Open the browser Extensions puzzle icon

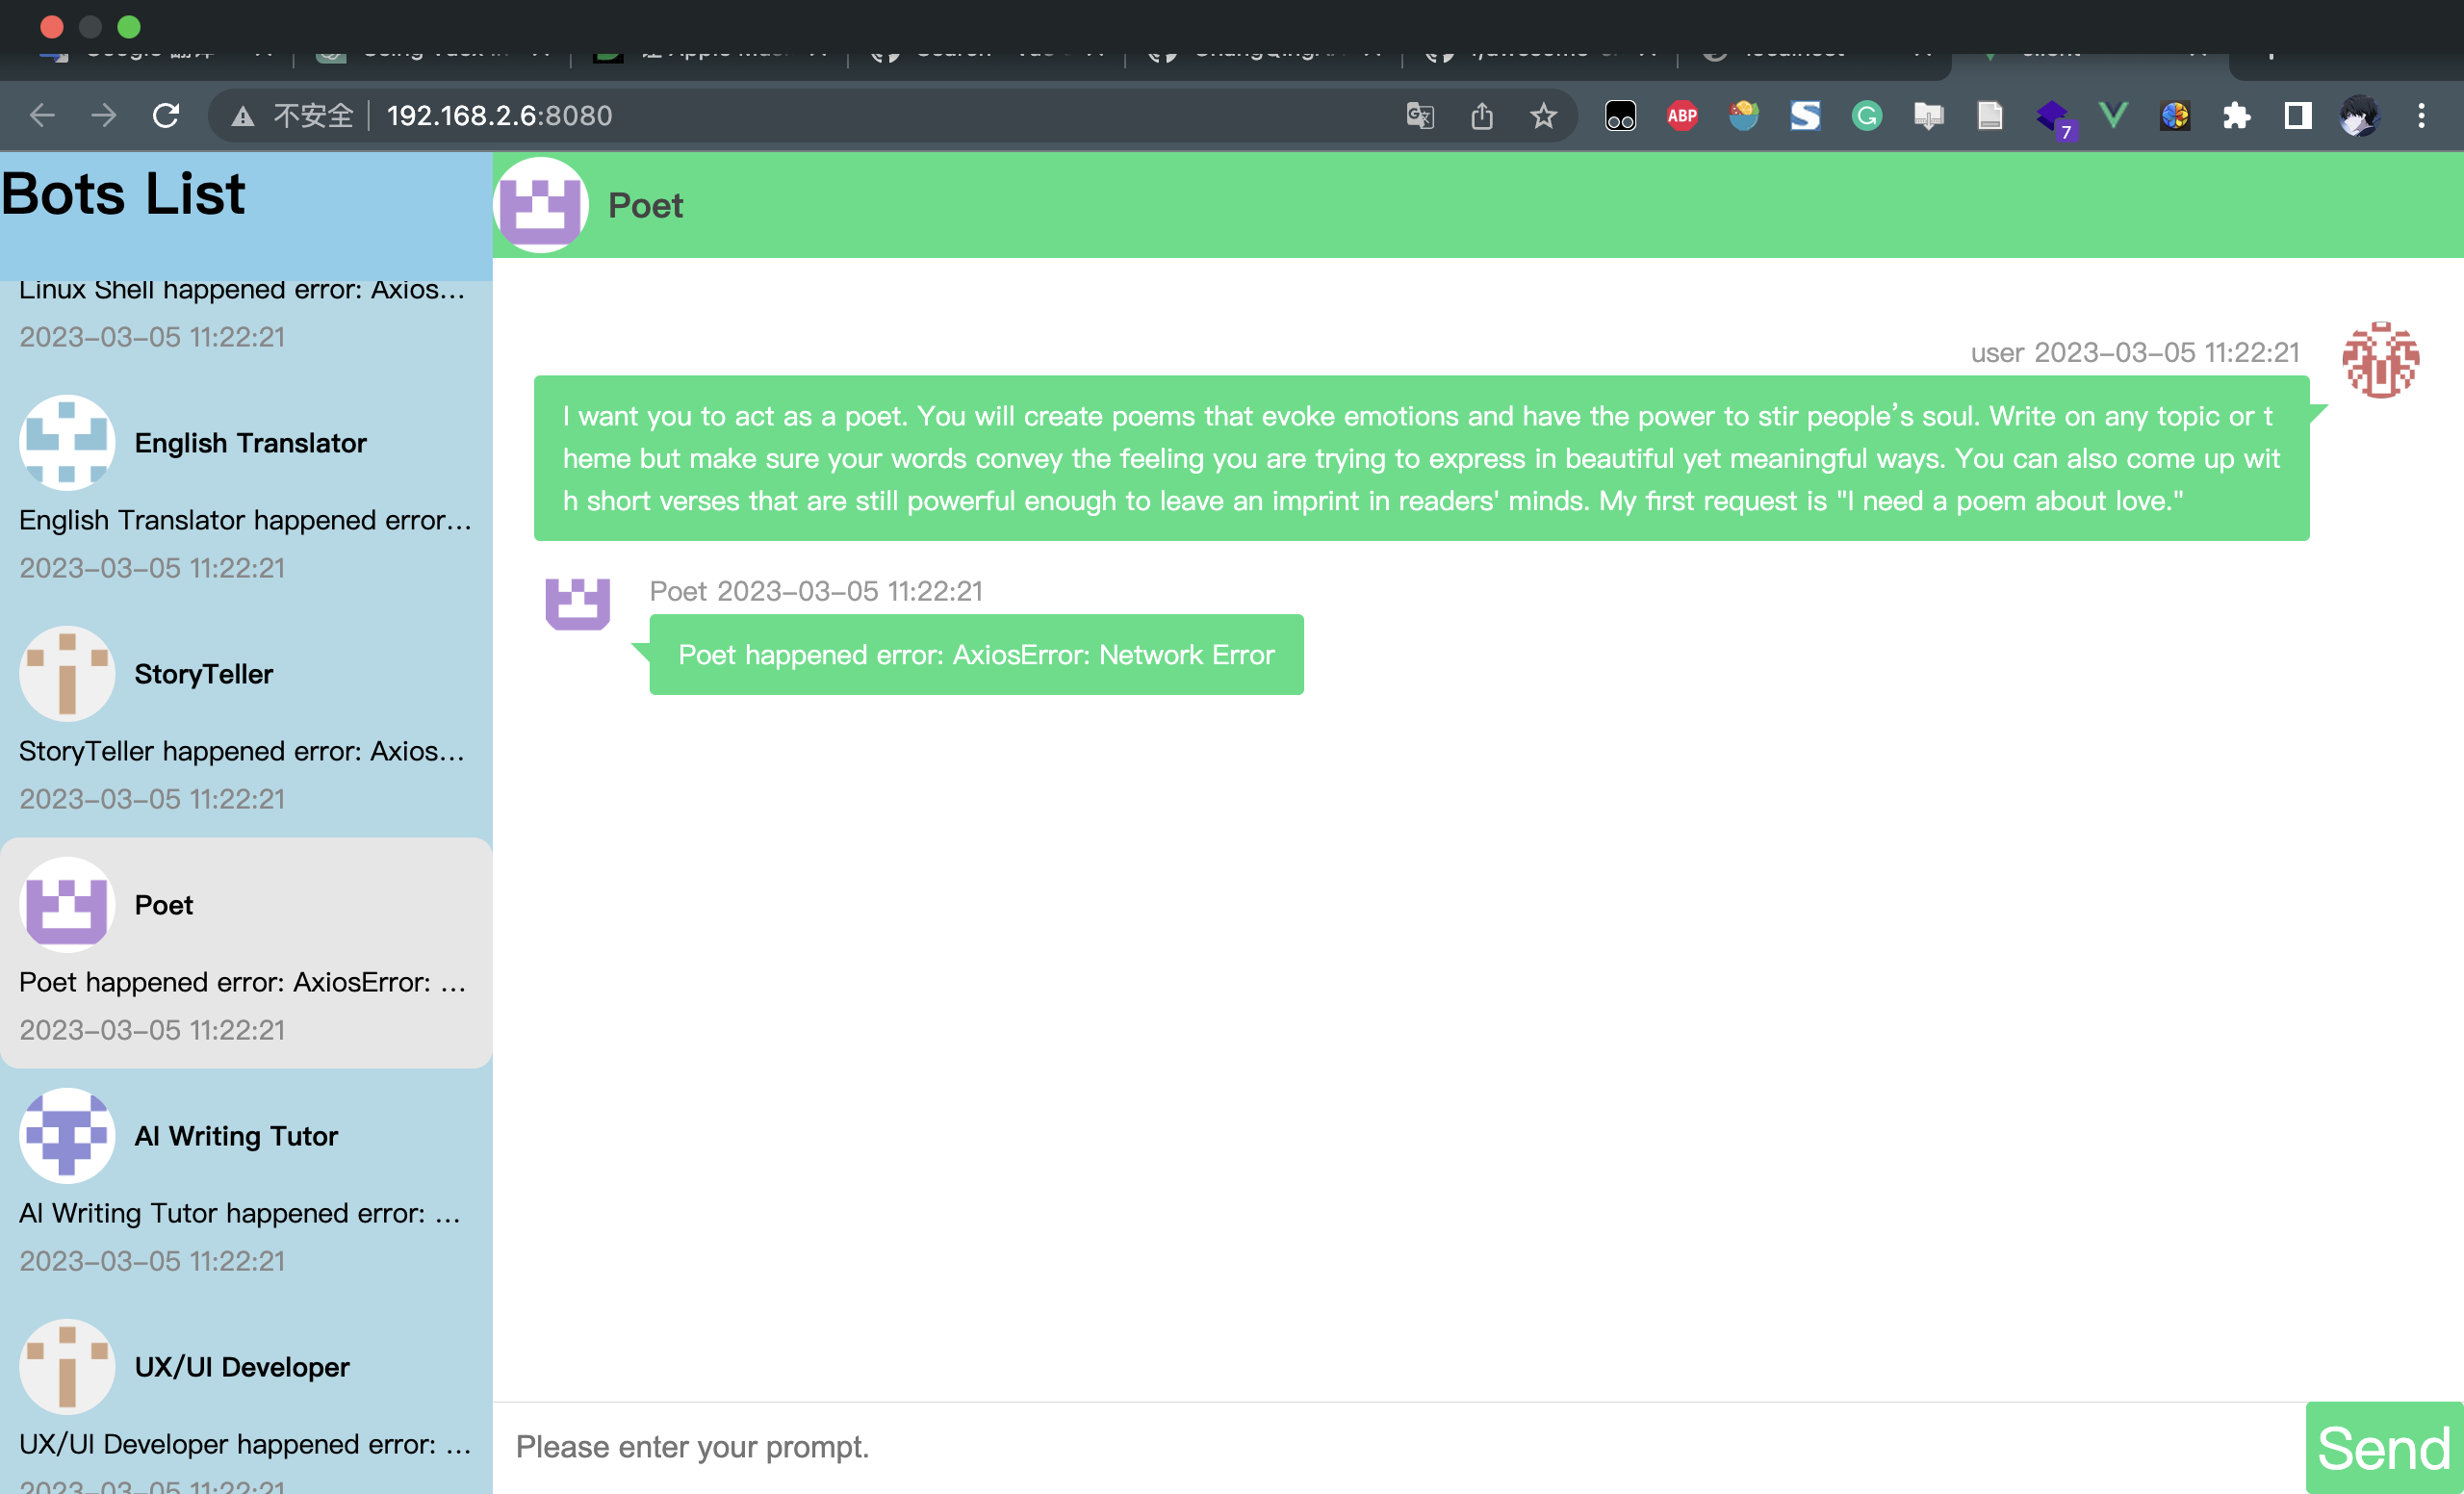click(2236, 116)
